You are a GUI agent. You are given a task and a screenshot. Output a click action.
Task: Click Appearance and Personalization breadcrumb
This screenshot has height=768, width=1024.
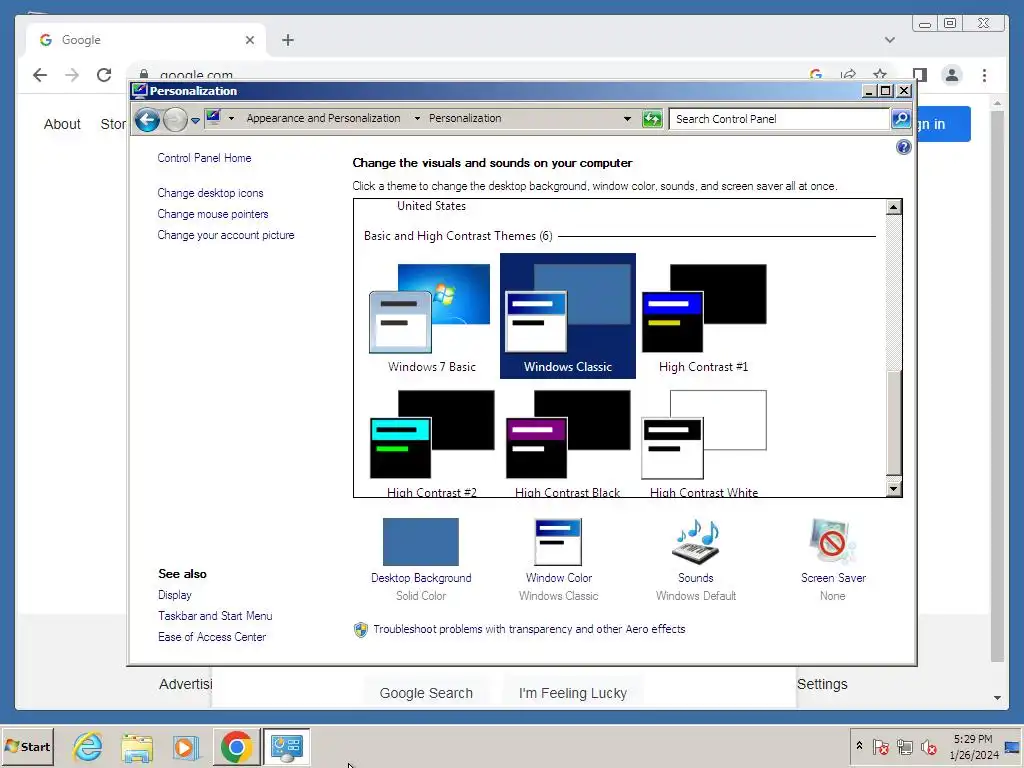tap(323, 118)
